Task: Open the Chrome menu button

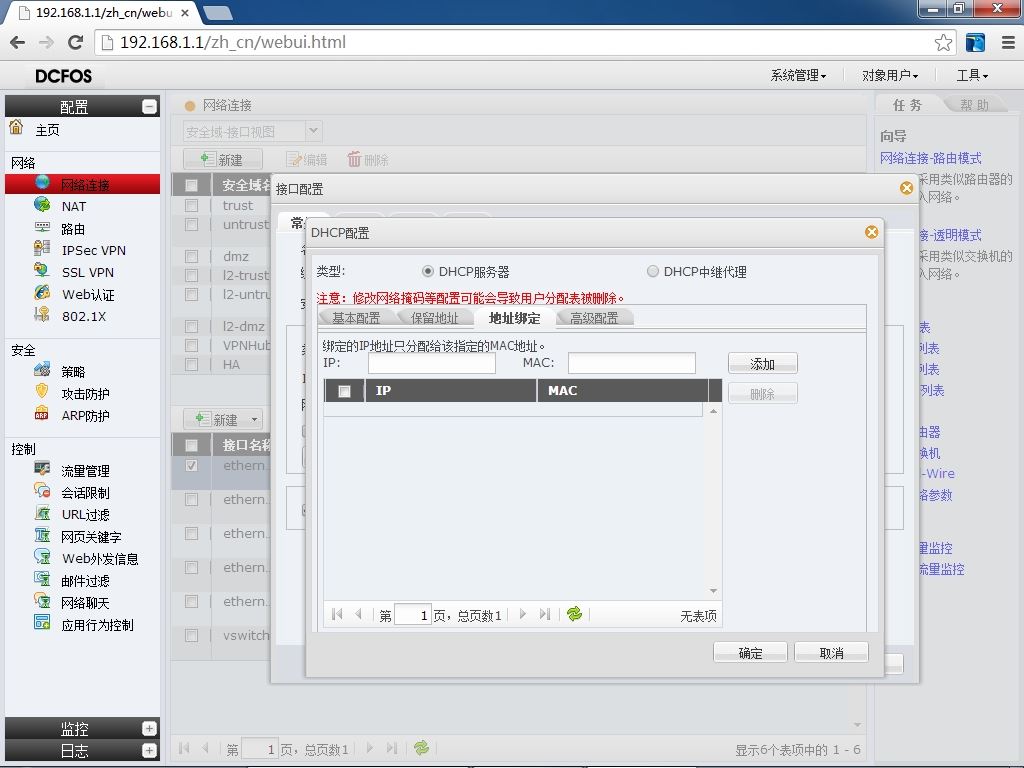Action: (x=1008, y=42)
